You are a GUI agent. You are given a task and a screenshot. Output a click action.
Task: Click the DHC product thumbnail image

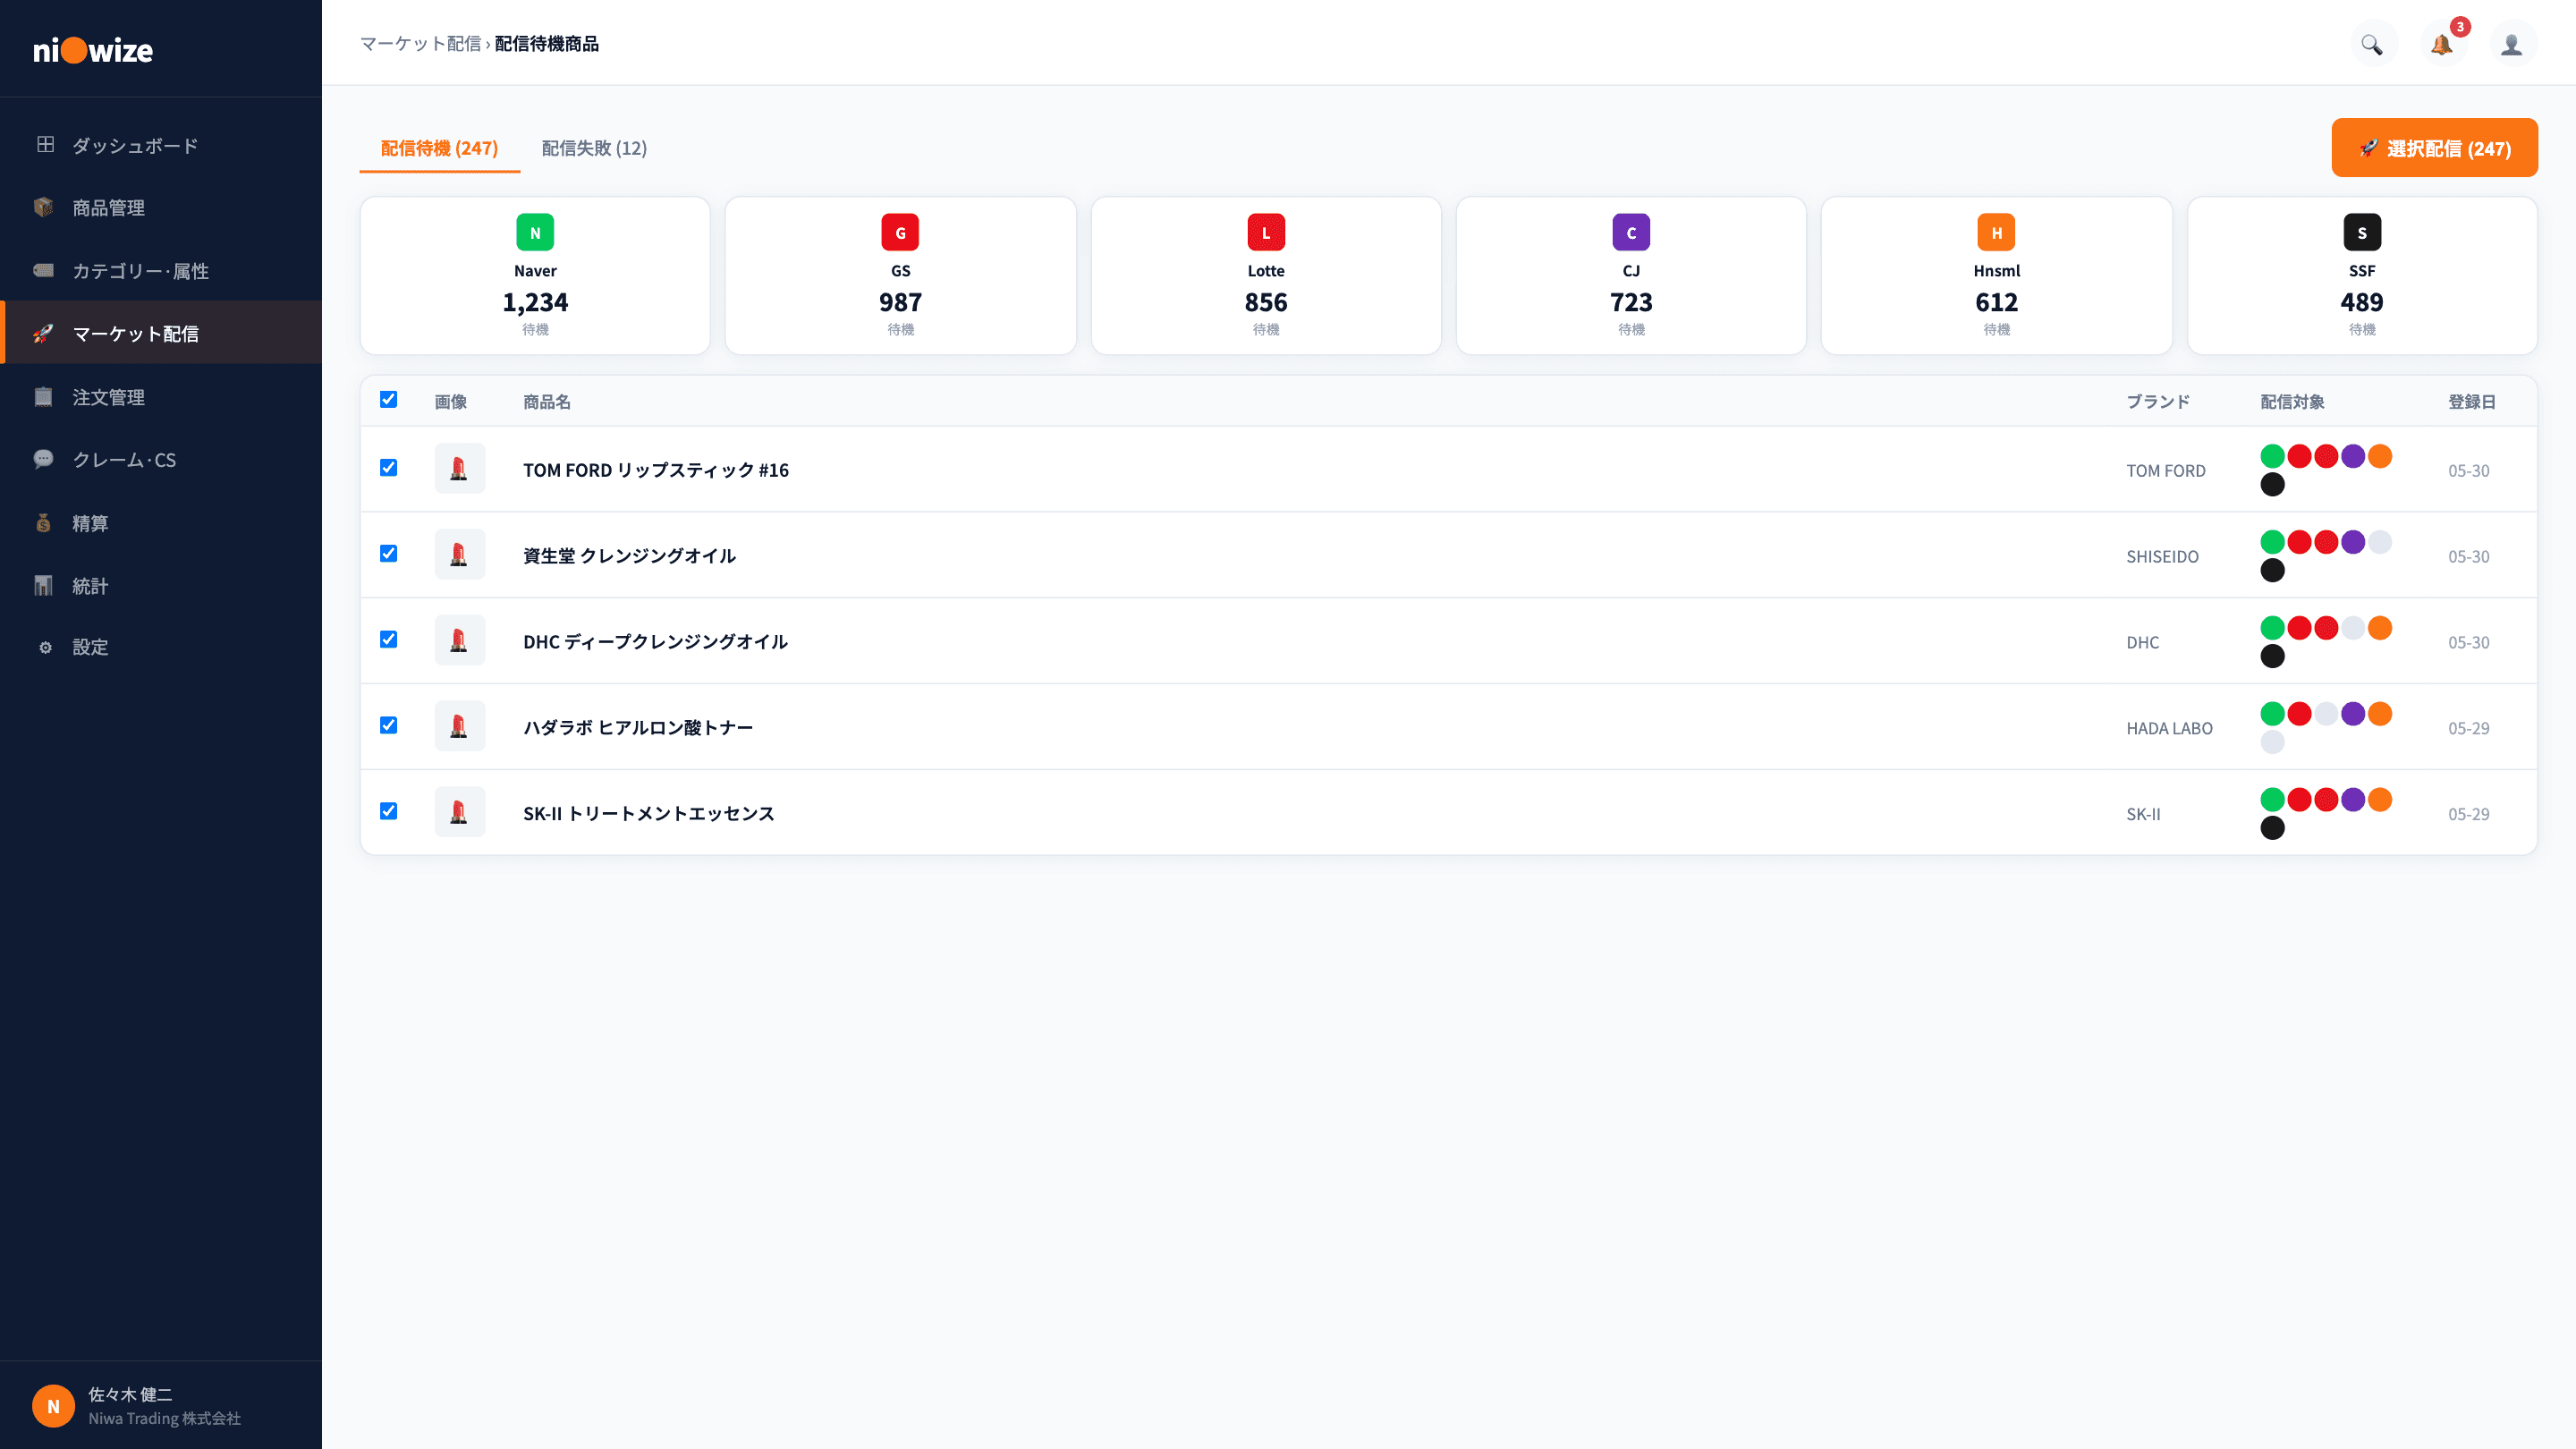click(x=460, y=640)
